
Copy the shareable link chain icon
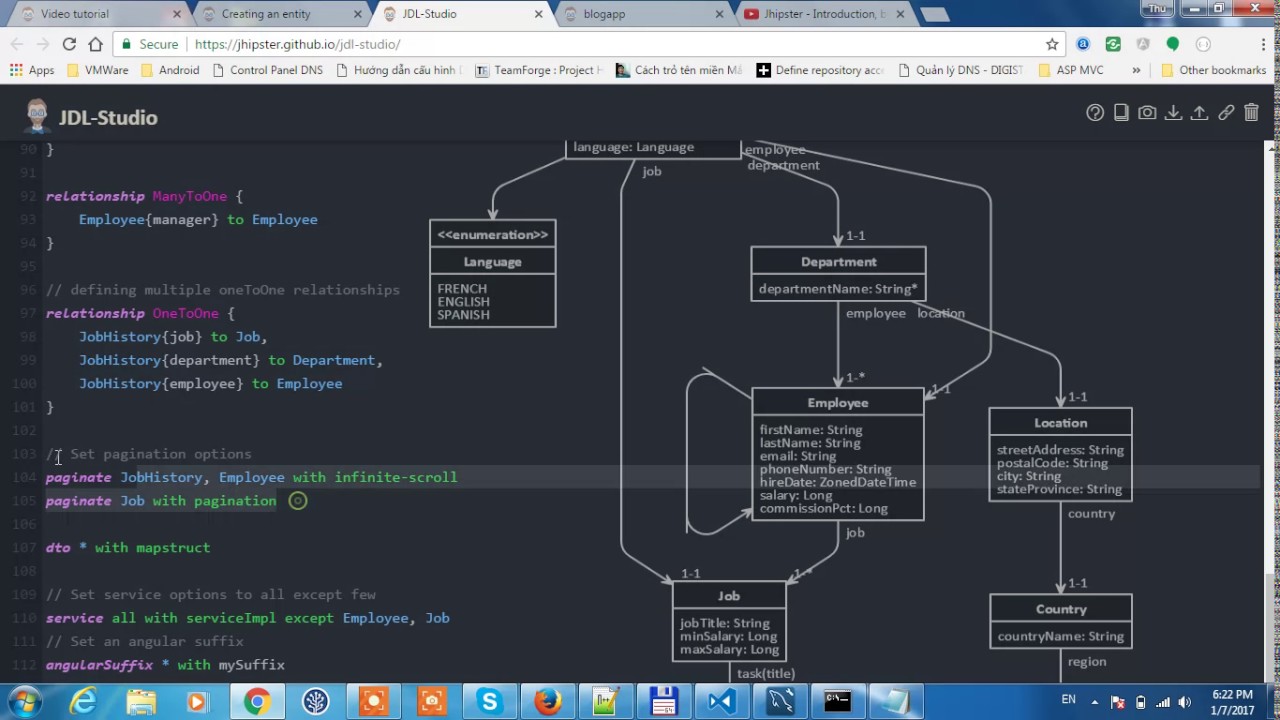pos(1225,113)
